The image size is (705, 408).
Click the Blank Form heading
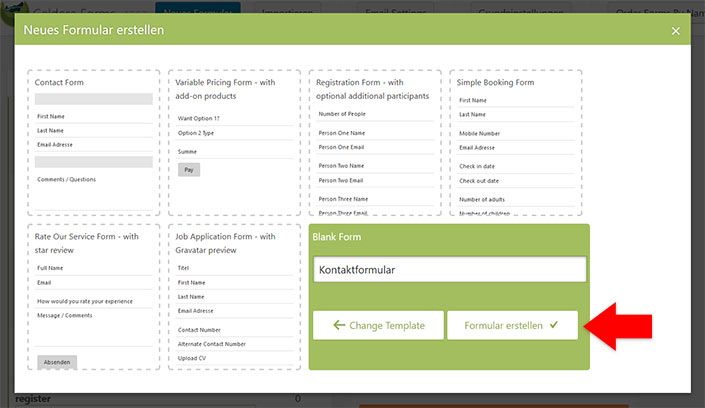point(337,237)
